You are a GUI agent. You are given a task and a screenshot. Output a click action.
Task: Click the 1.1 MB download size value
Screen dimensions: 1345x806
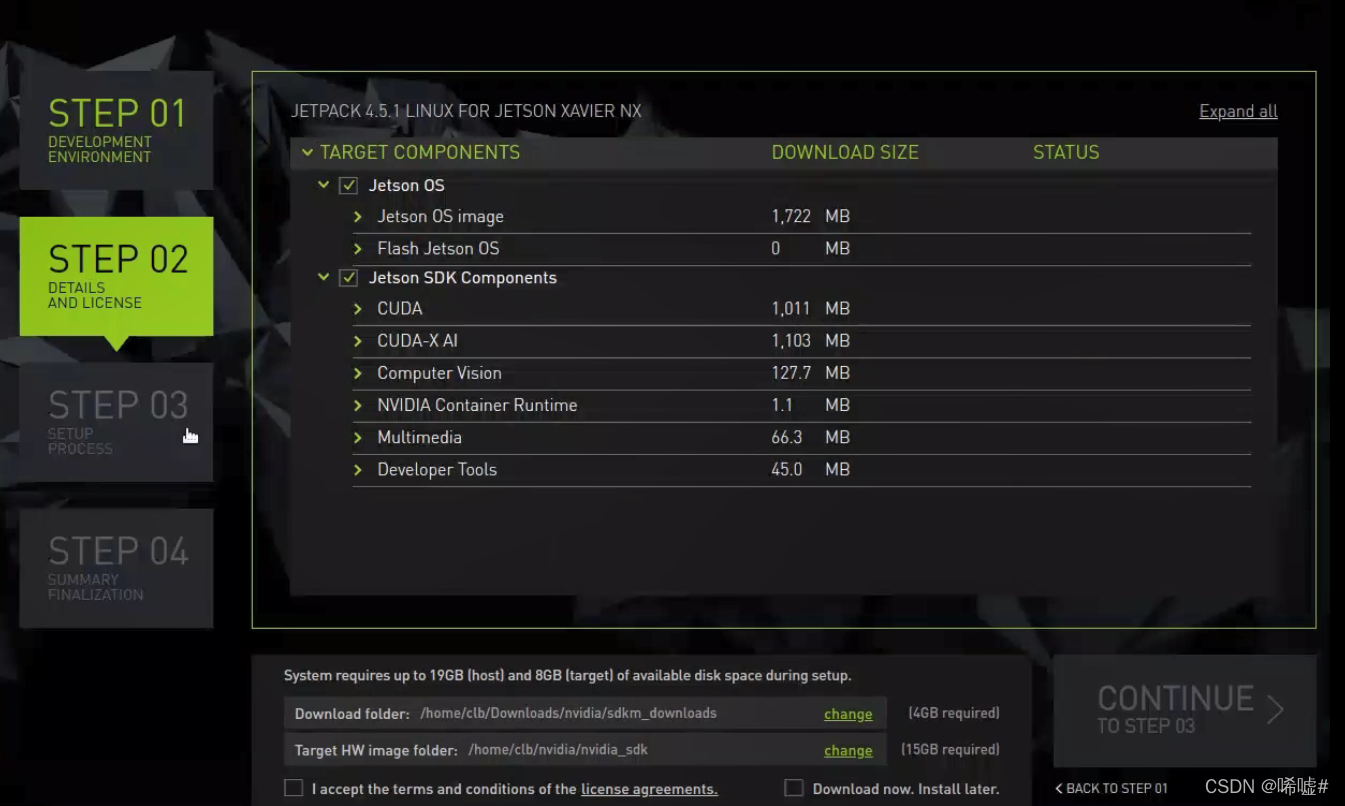coord(811,405)
